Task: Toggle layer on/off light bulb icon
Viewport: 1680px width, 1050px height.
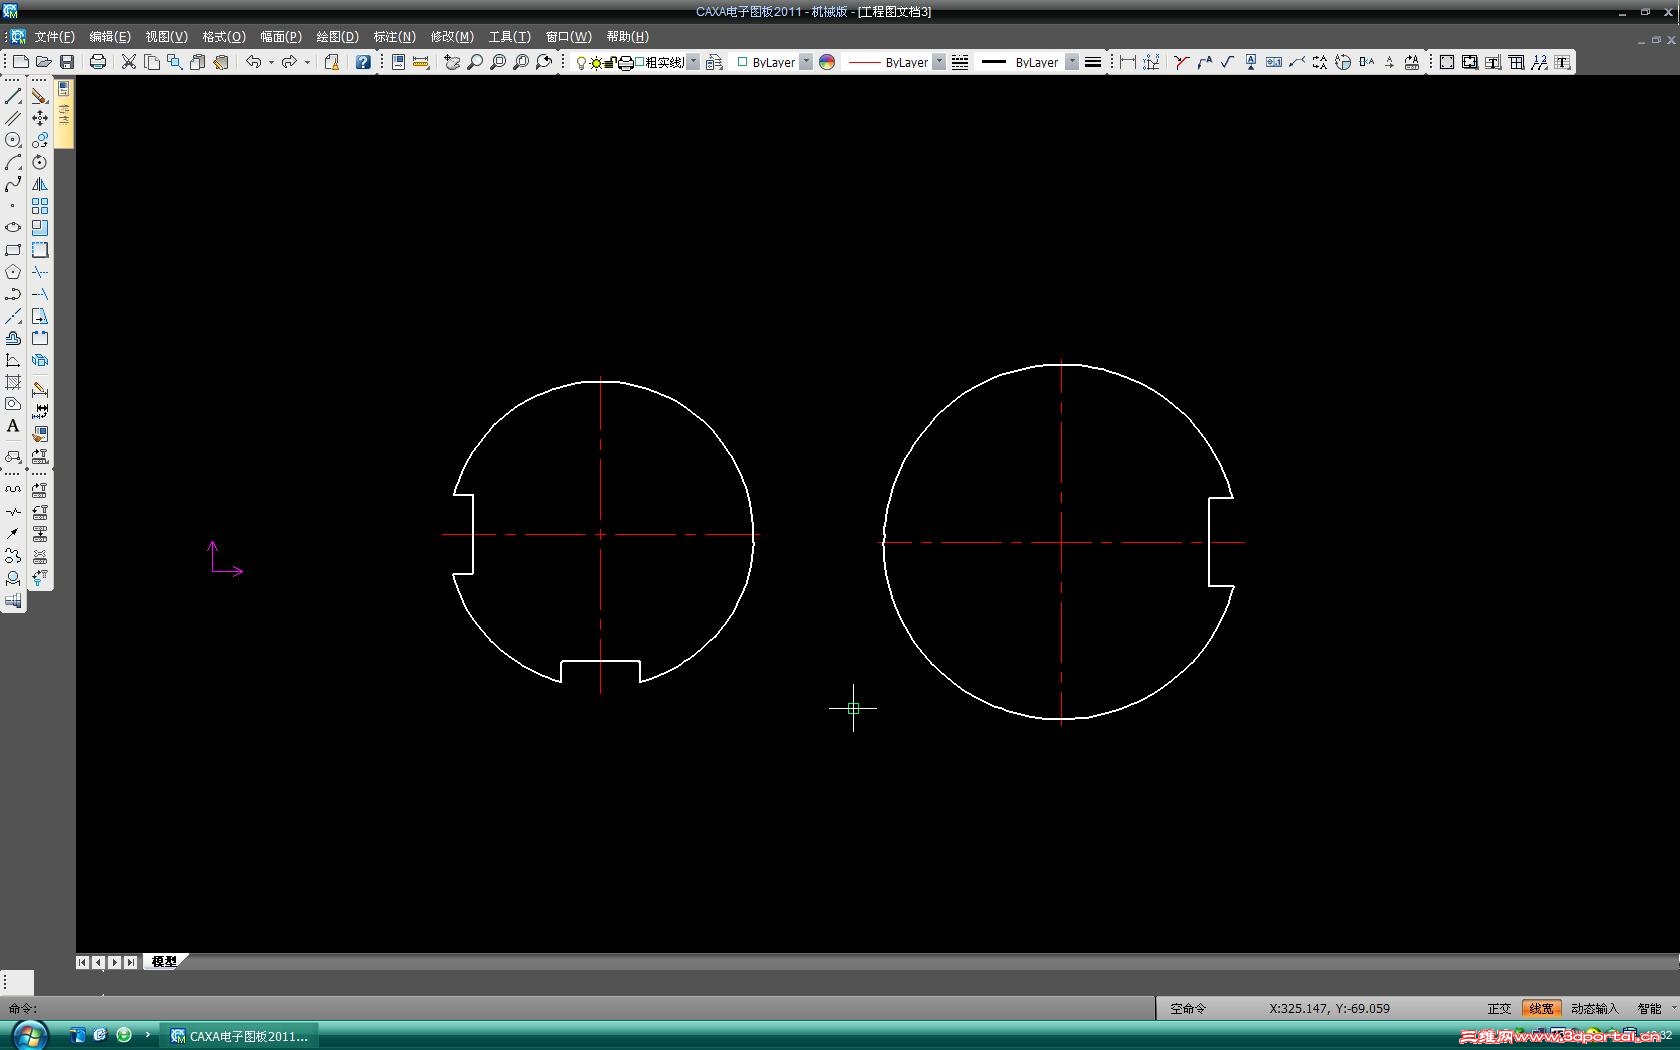Action: coord(581,63)
